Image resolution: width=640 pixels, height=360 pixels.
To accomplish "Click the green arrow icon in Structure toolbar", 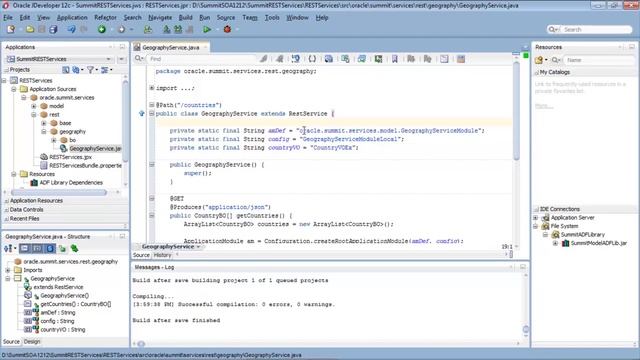I will (62, 248).
